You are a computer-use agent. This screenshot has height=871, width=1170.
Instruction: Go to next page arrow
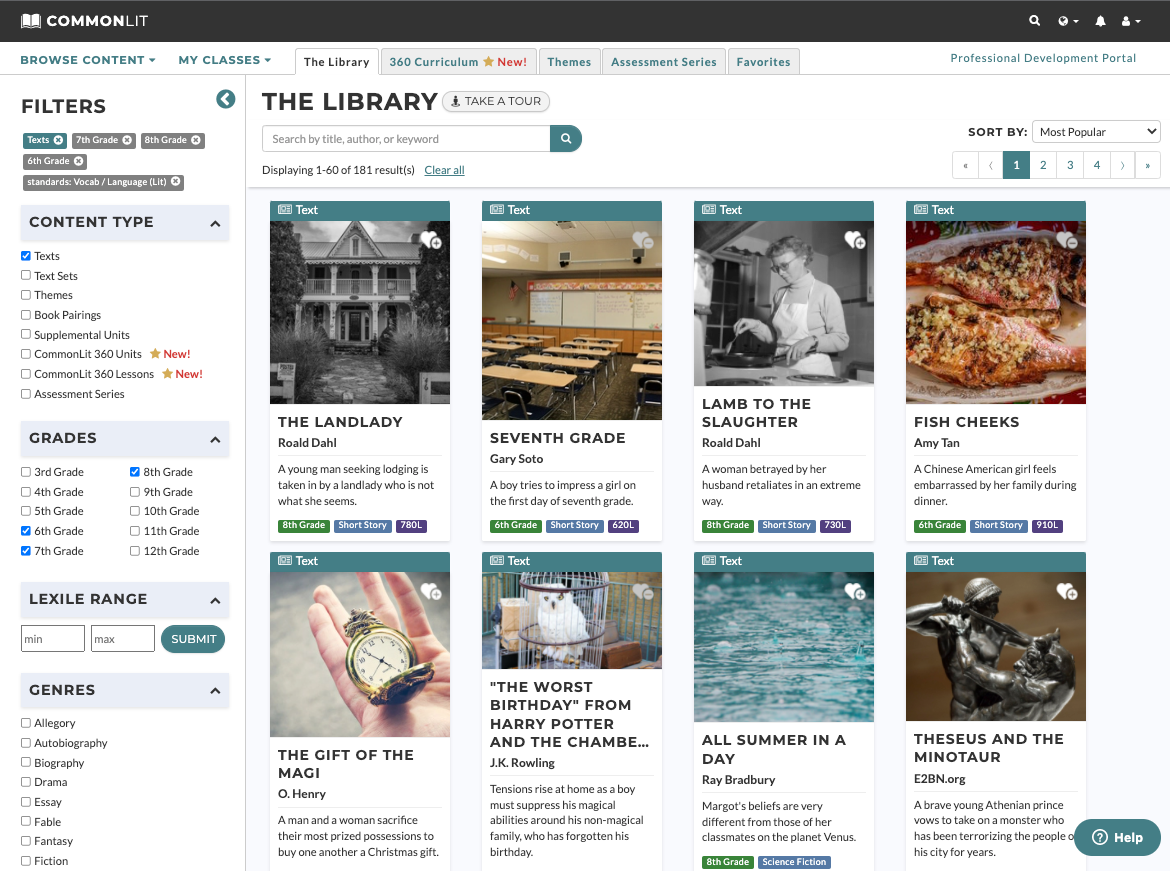point(1122,165)
